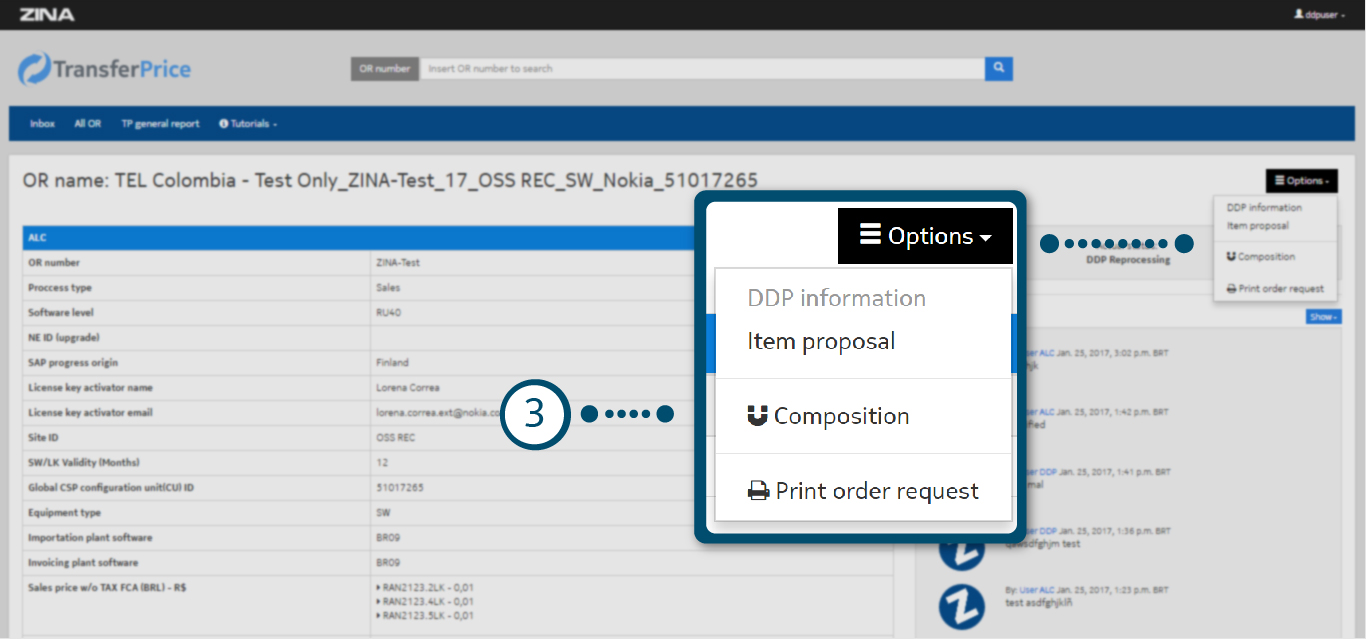Image resolution: width=1366 pixels, height=639 pixels.
Task: Open the All OR tab
Action: pos(87,124)
